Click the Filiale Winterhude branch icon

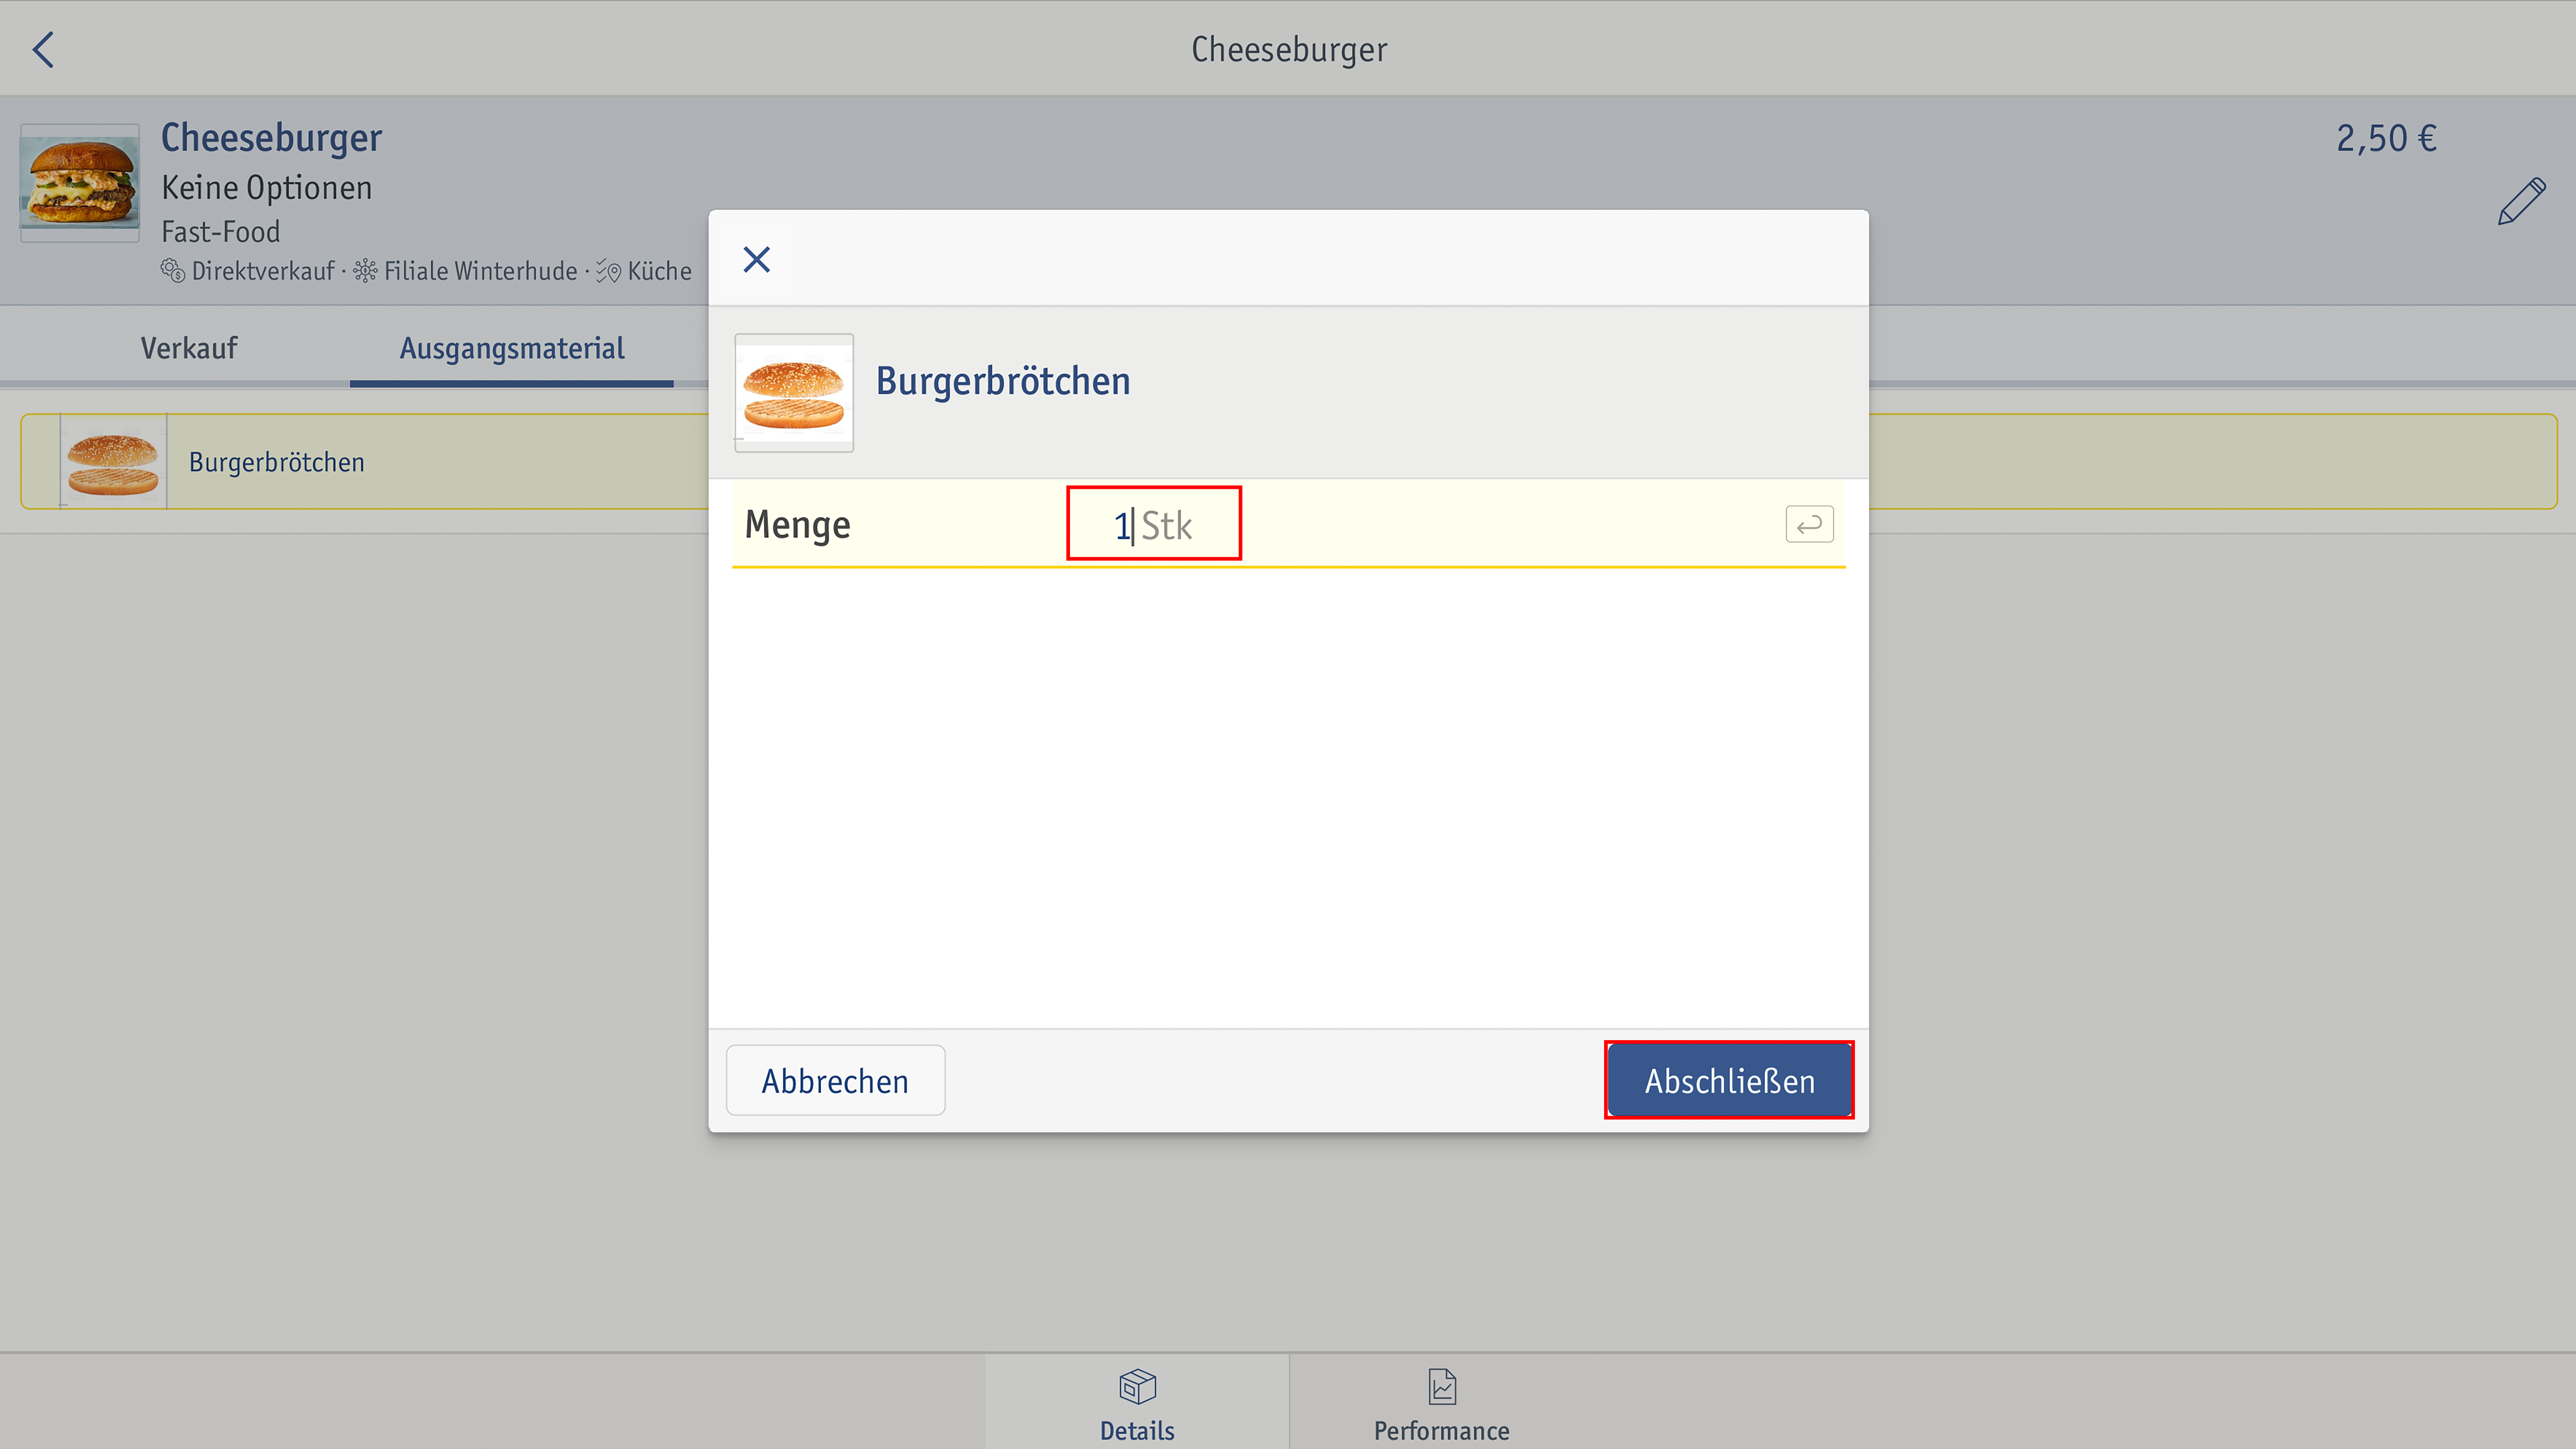(365, 271)
